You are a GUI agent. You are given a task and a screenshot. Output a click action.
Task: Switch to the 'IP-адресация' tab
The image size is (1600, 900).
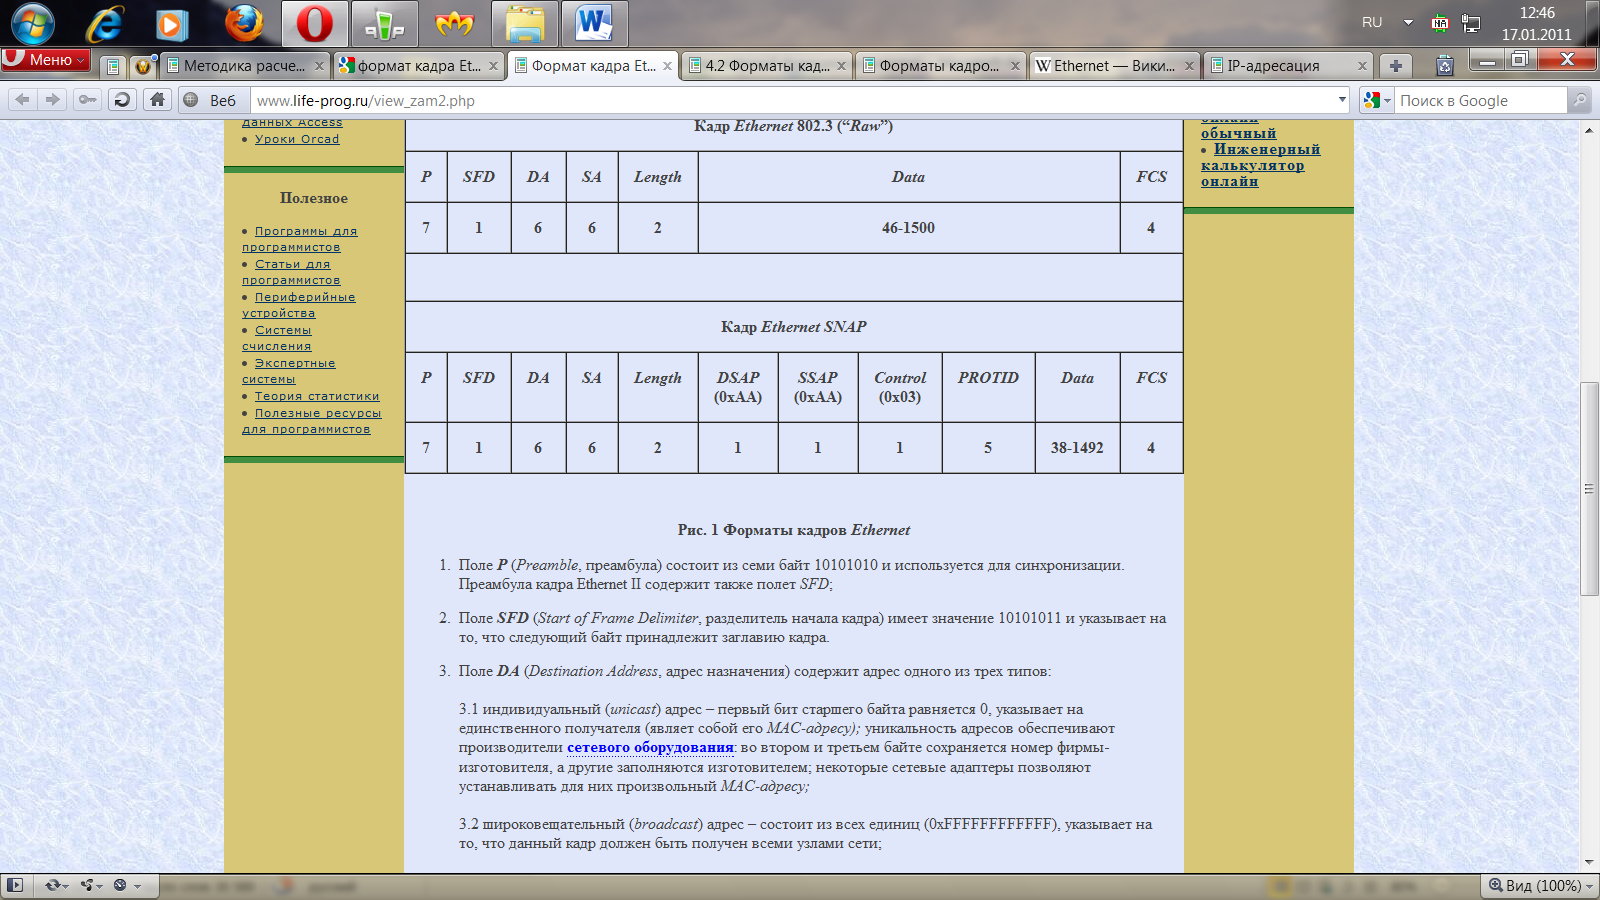[1288, 66]
